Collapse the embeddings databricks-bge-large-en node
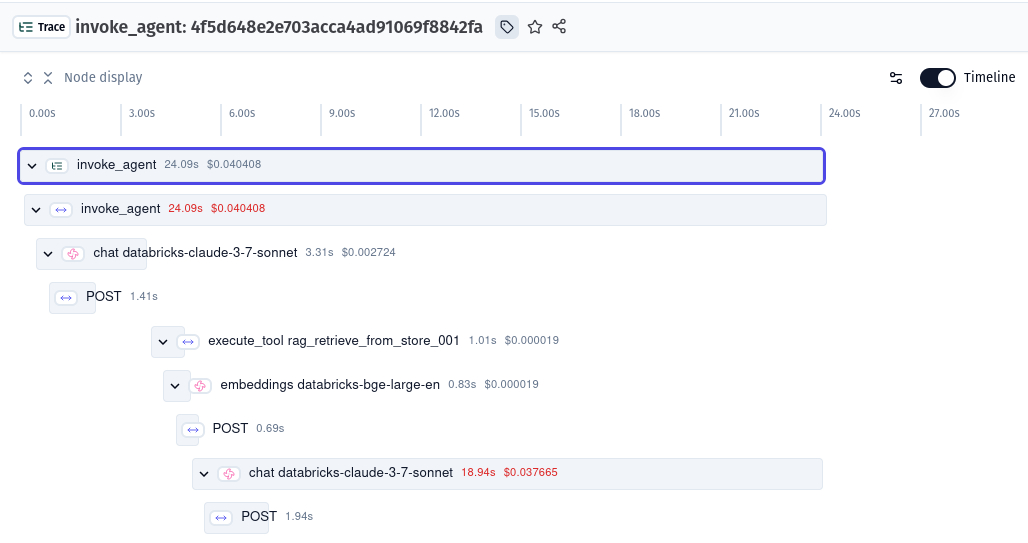The width and height of the screenshot is (1028, 543). point(175,385)
